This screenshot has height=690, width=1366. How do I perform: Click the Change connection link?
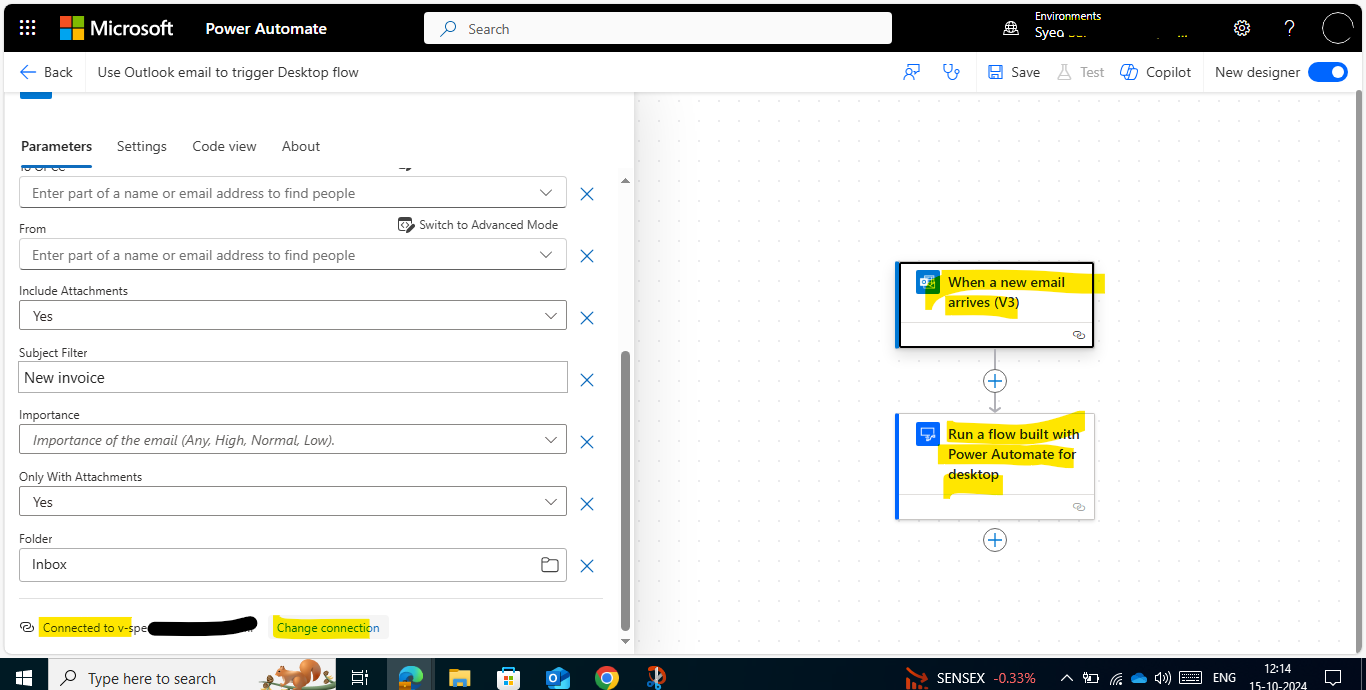pyautogui.click(x=328, y=627)
